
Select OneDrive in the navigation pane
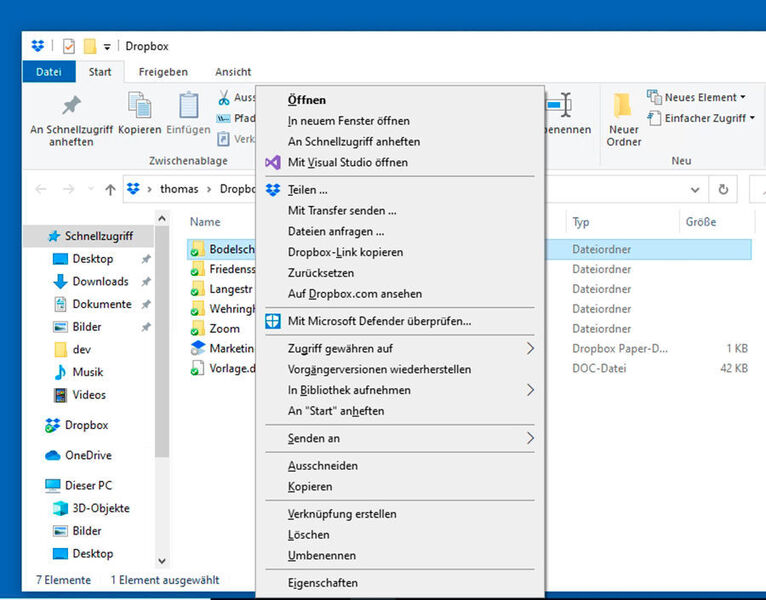click(88, 455)
